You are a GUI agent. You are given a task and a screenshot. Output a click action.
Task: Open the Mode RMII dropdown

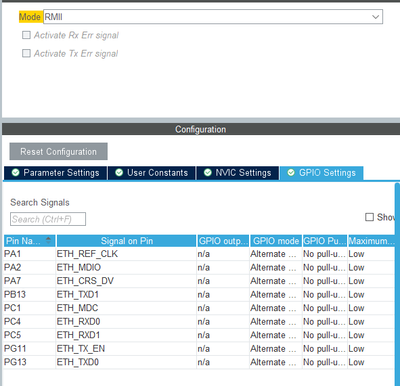tap(213, 17)
